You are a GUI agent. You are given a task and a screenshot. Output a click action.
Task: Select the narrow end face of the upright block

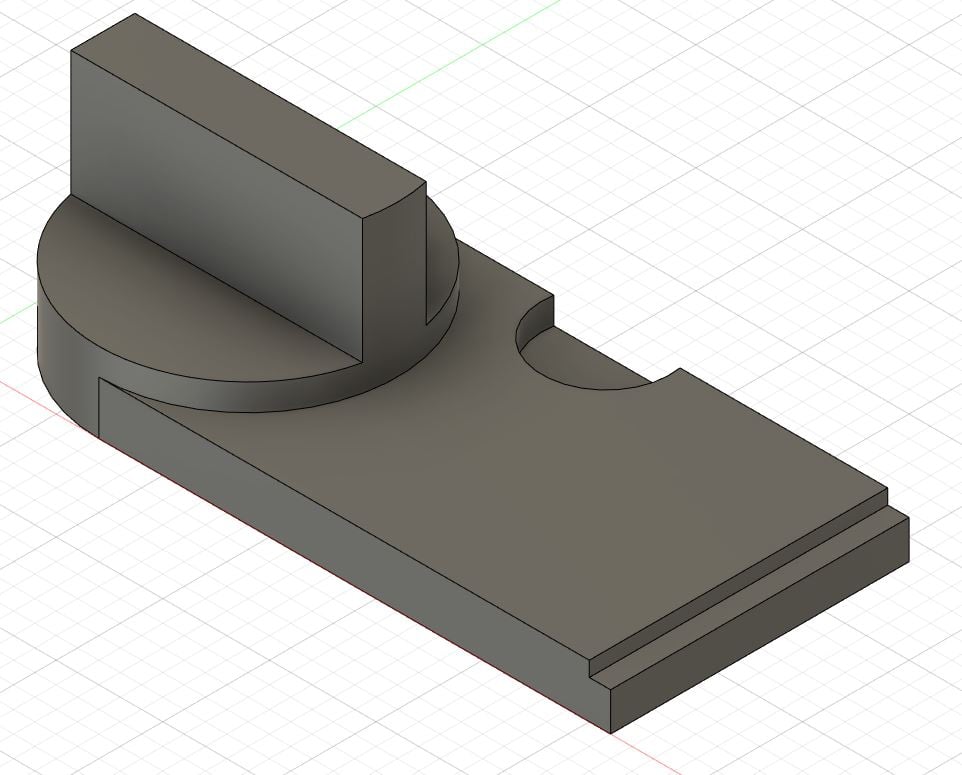tap(394, 270)
